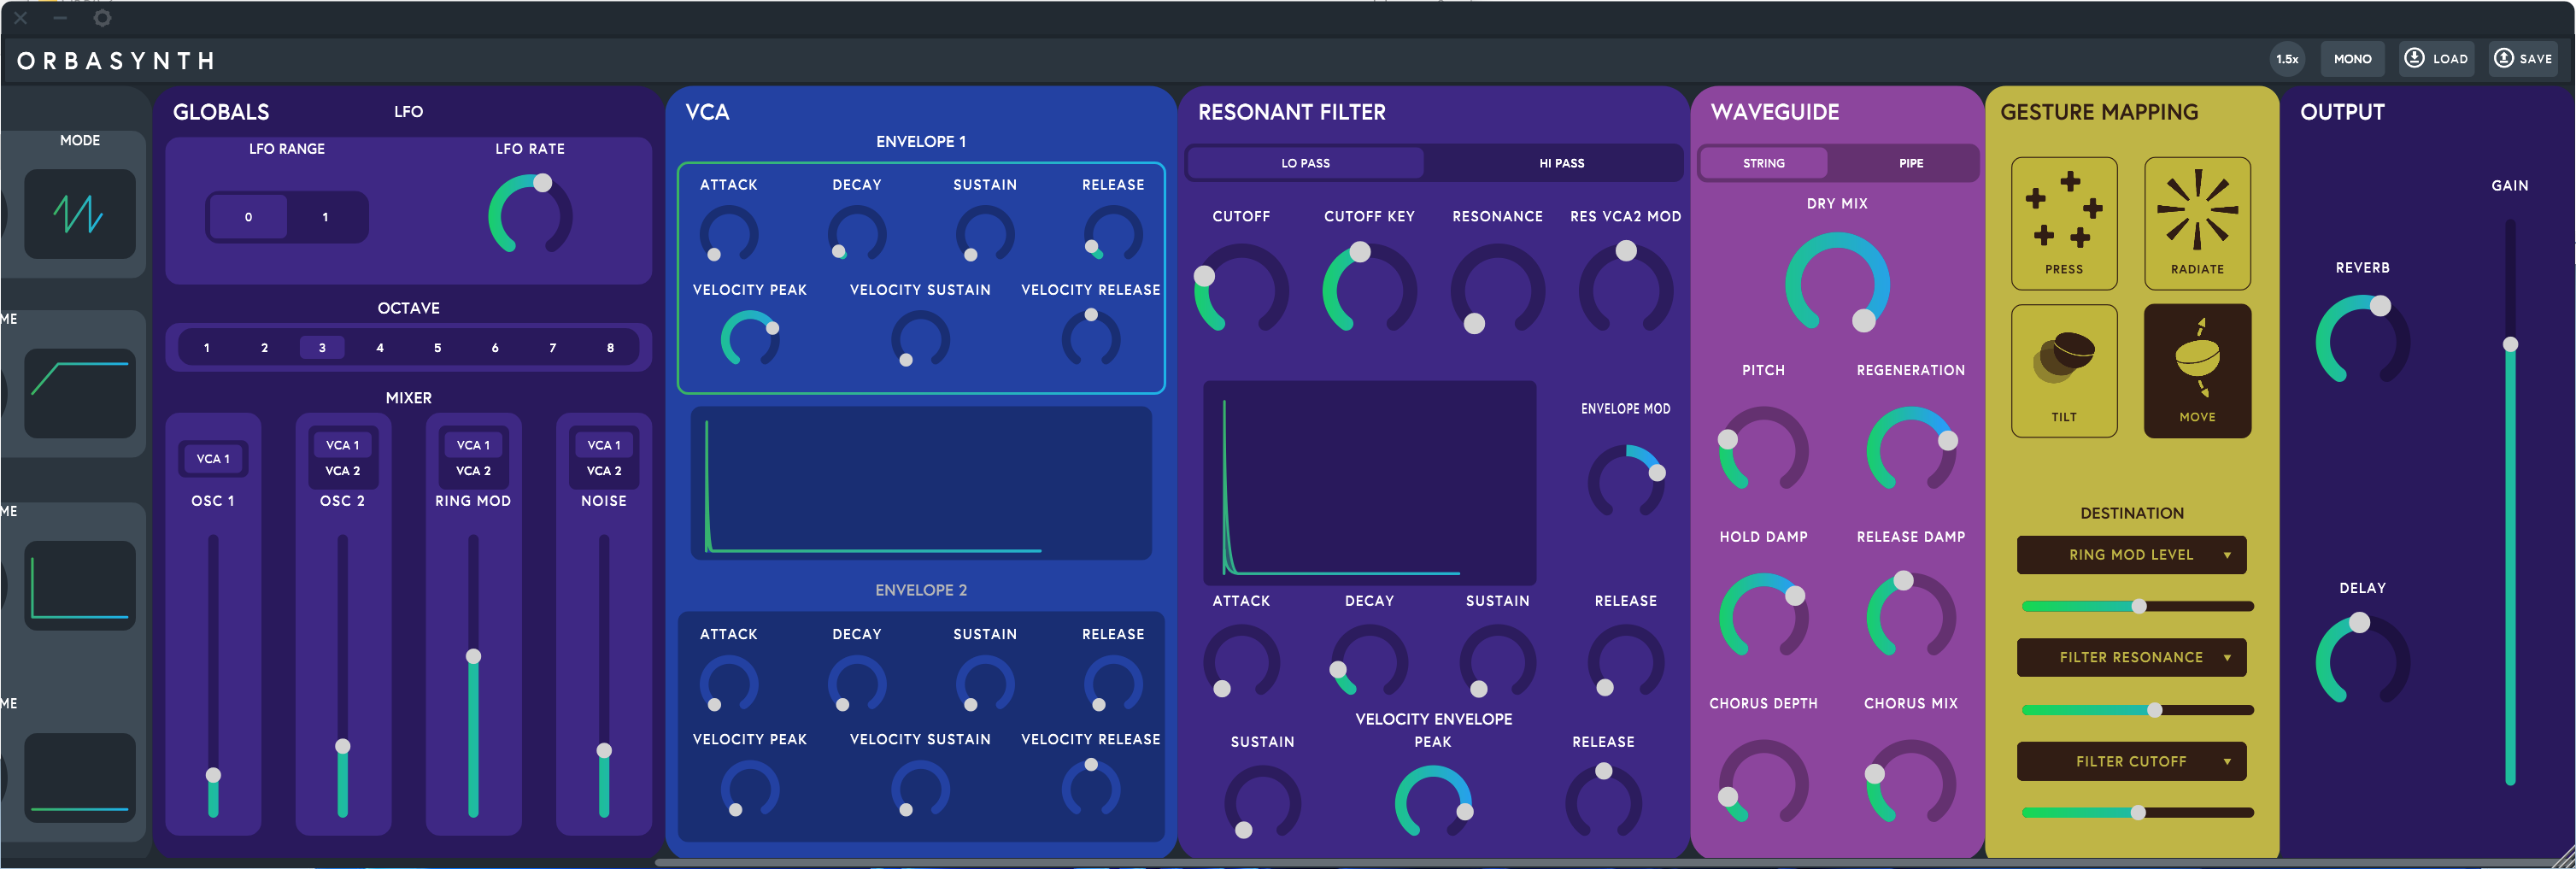Screen dimensions: 2576x869
Task: Set LFO Range to 1
Action: point(325,217)
